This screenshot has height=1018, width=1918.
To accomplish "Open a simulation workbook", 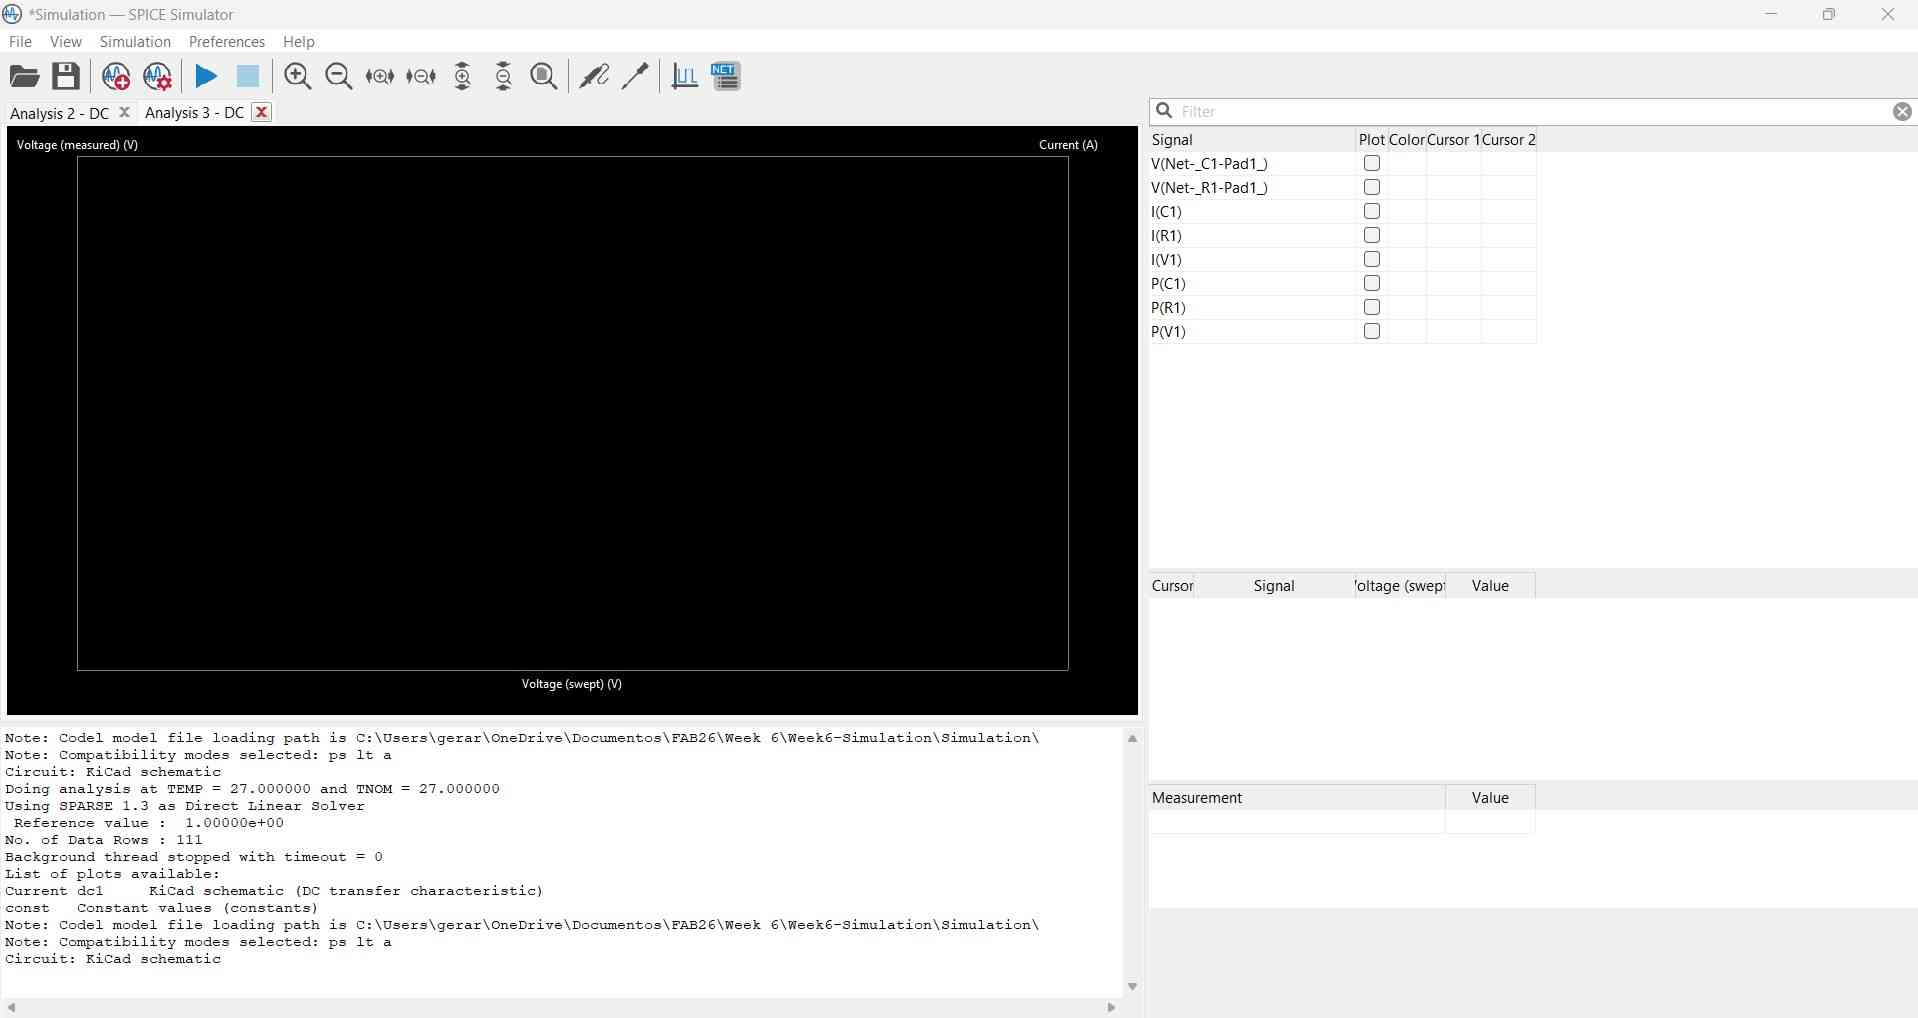I will click(x=24, y=76).
